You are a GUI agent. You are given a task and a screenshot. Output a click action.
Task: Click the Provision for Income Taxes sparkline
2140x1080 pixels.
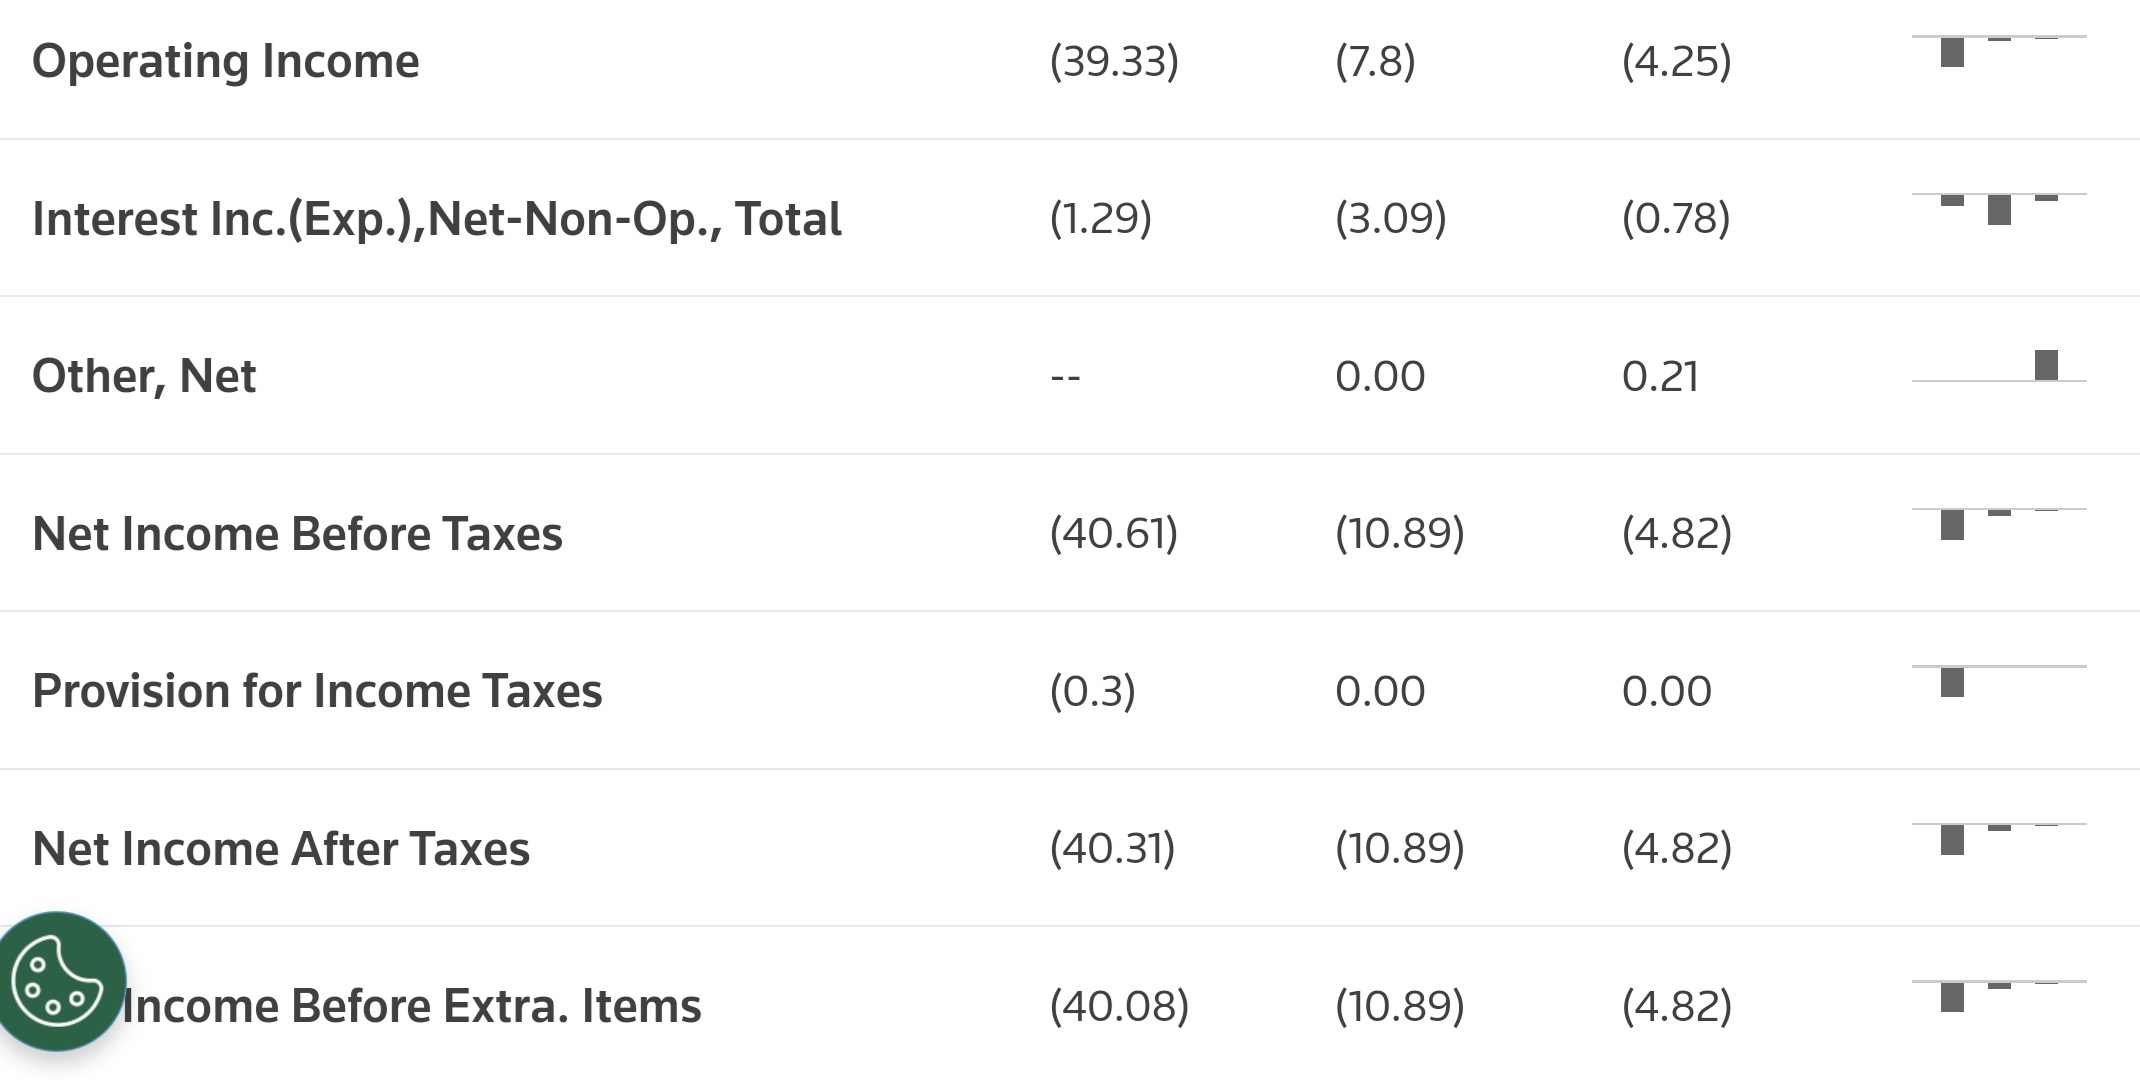pos(1998,681)
